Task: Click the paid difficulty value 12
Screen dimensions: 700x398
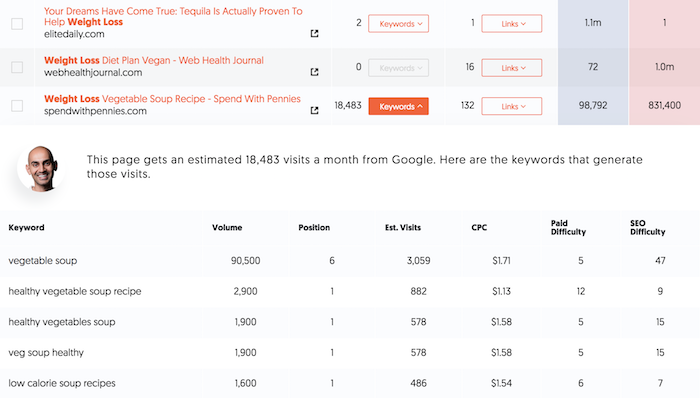Action: pos(580,291)
